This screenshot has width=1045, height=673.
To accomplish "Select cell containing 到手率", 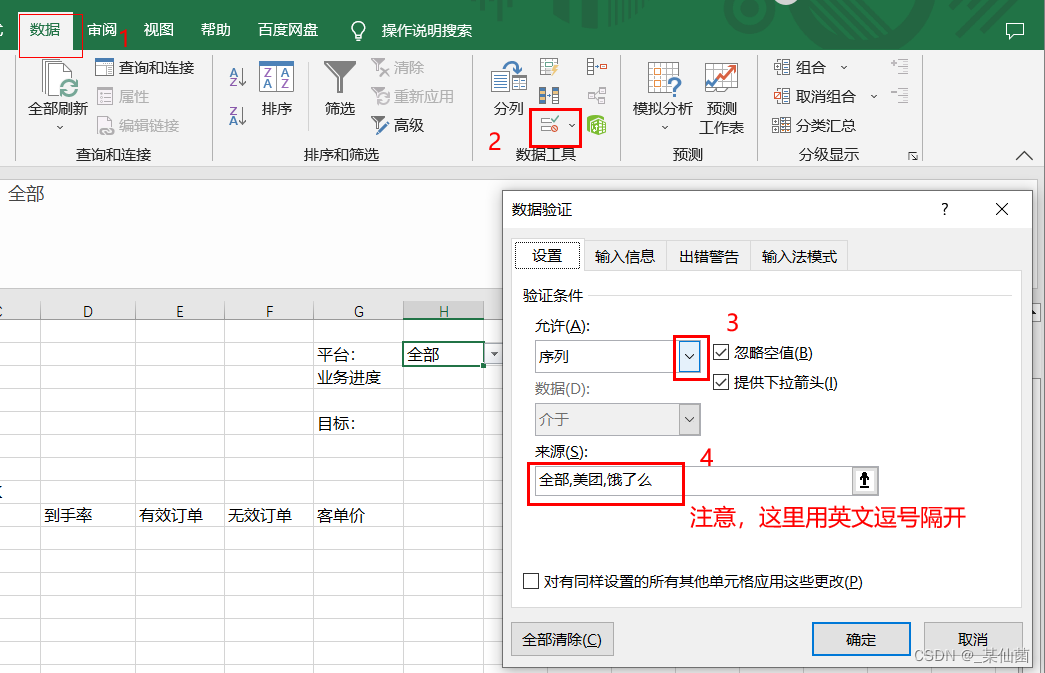I will coord(88,515).
